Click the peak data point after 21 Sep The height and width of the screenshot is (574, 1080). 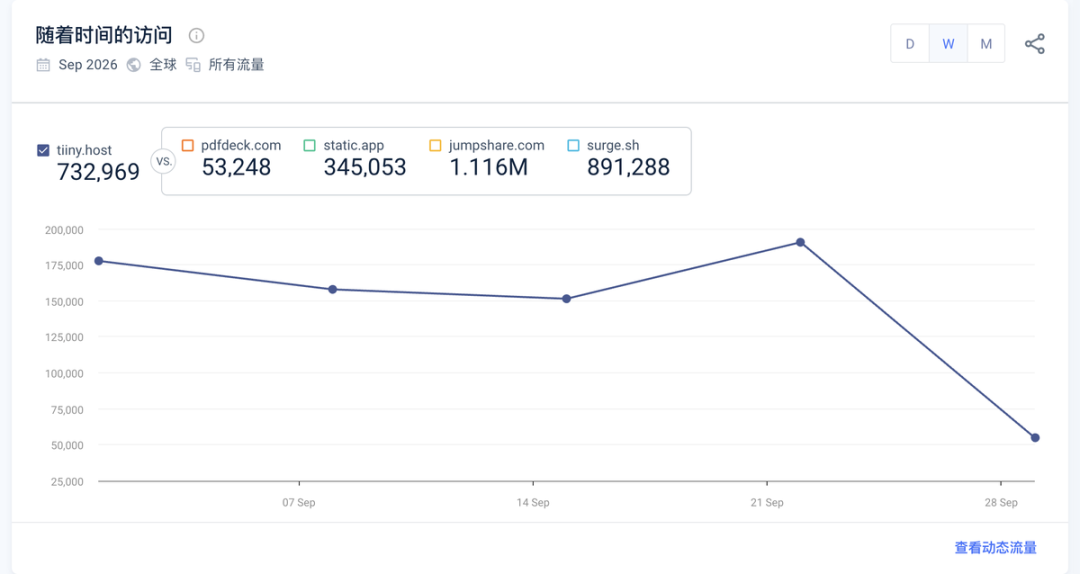tap(800, 243)
